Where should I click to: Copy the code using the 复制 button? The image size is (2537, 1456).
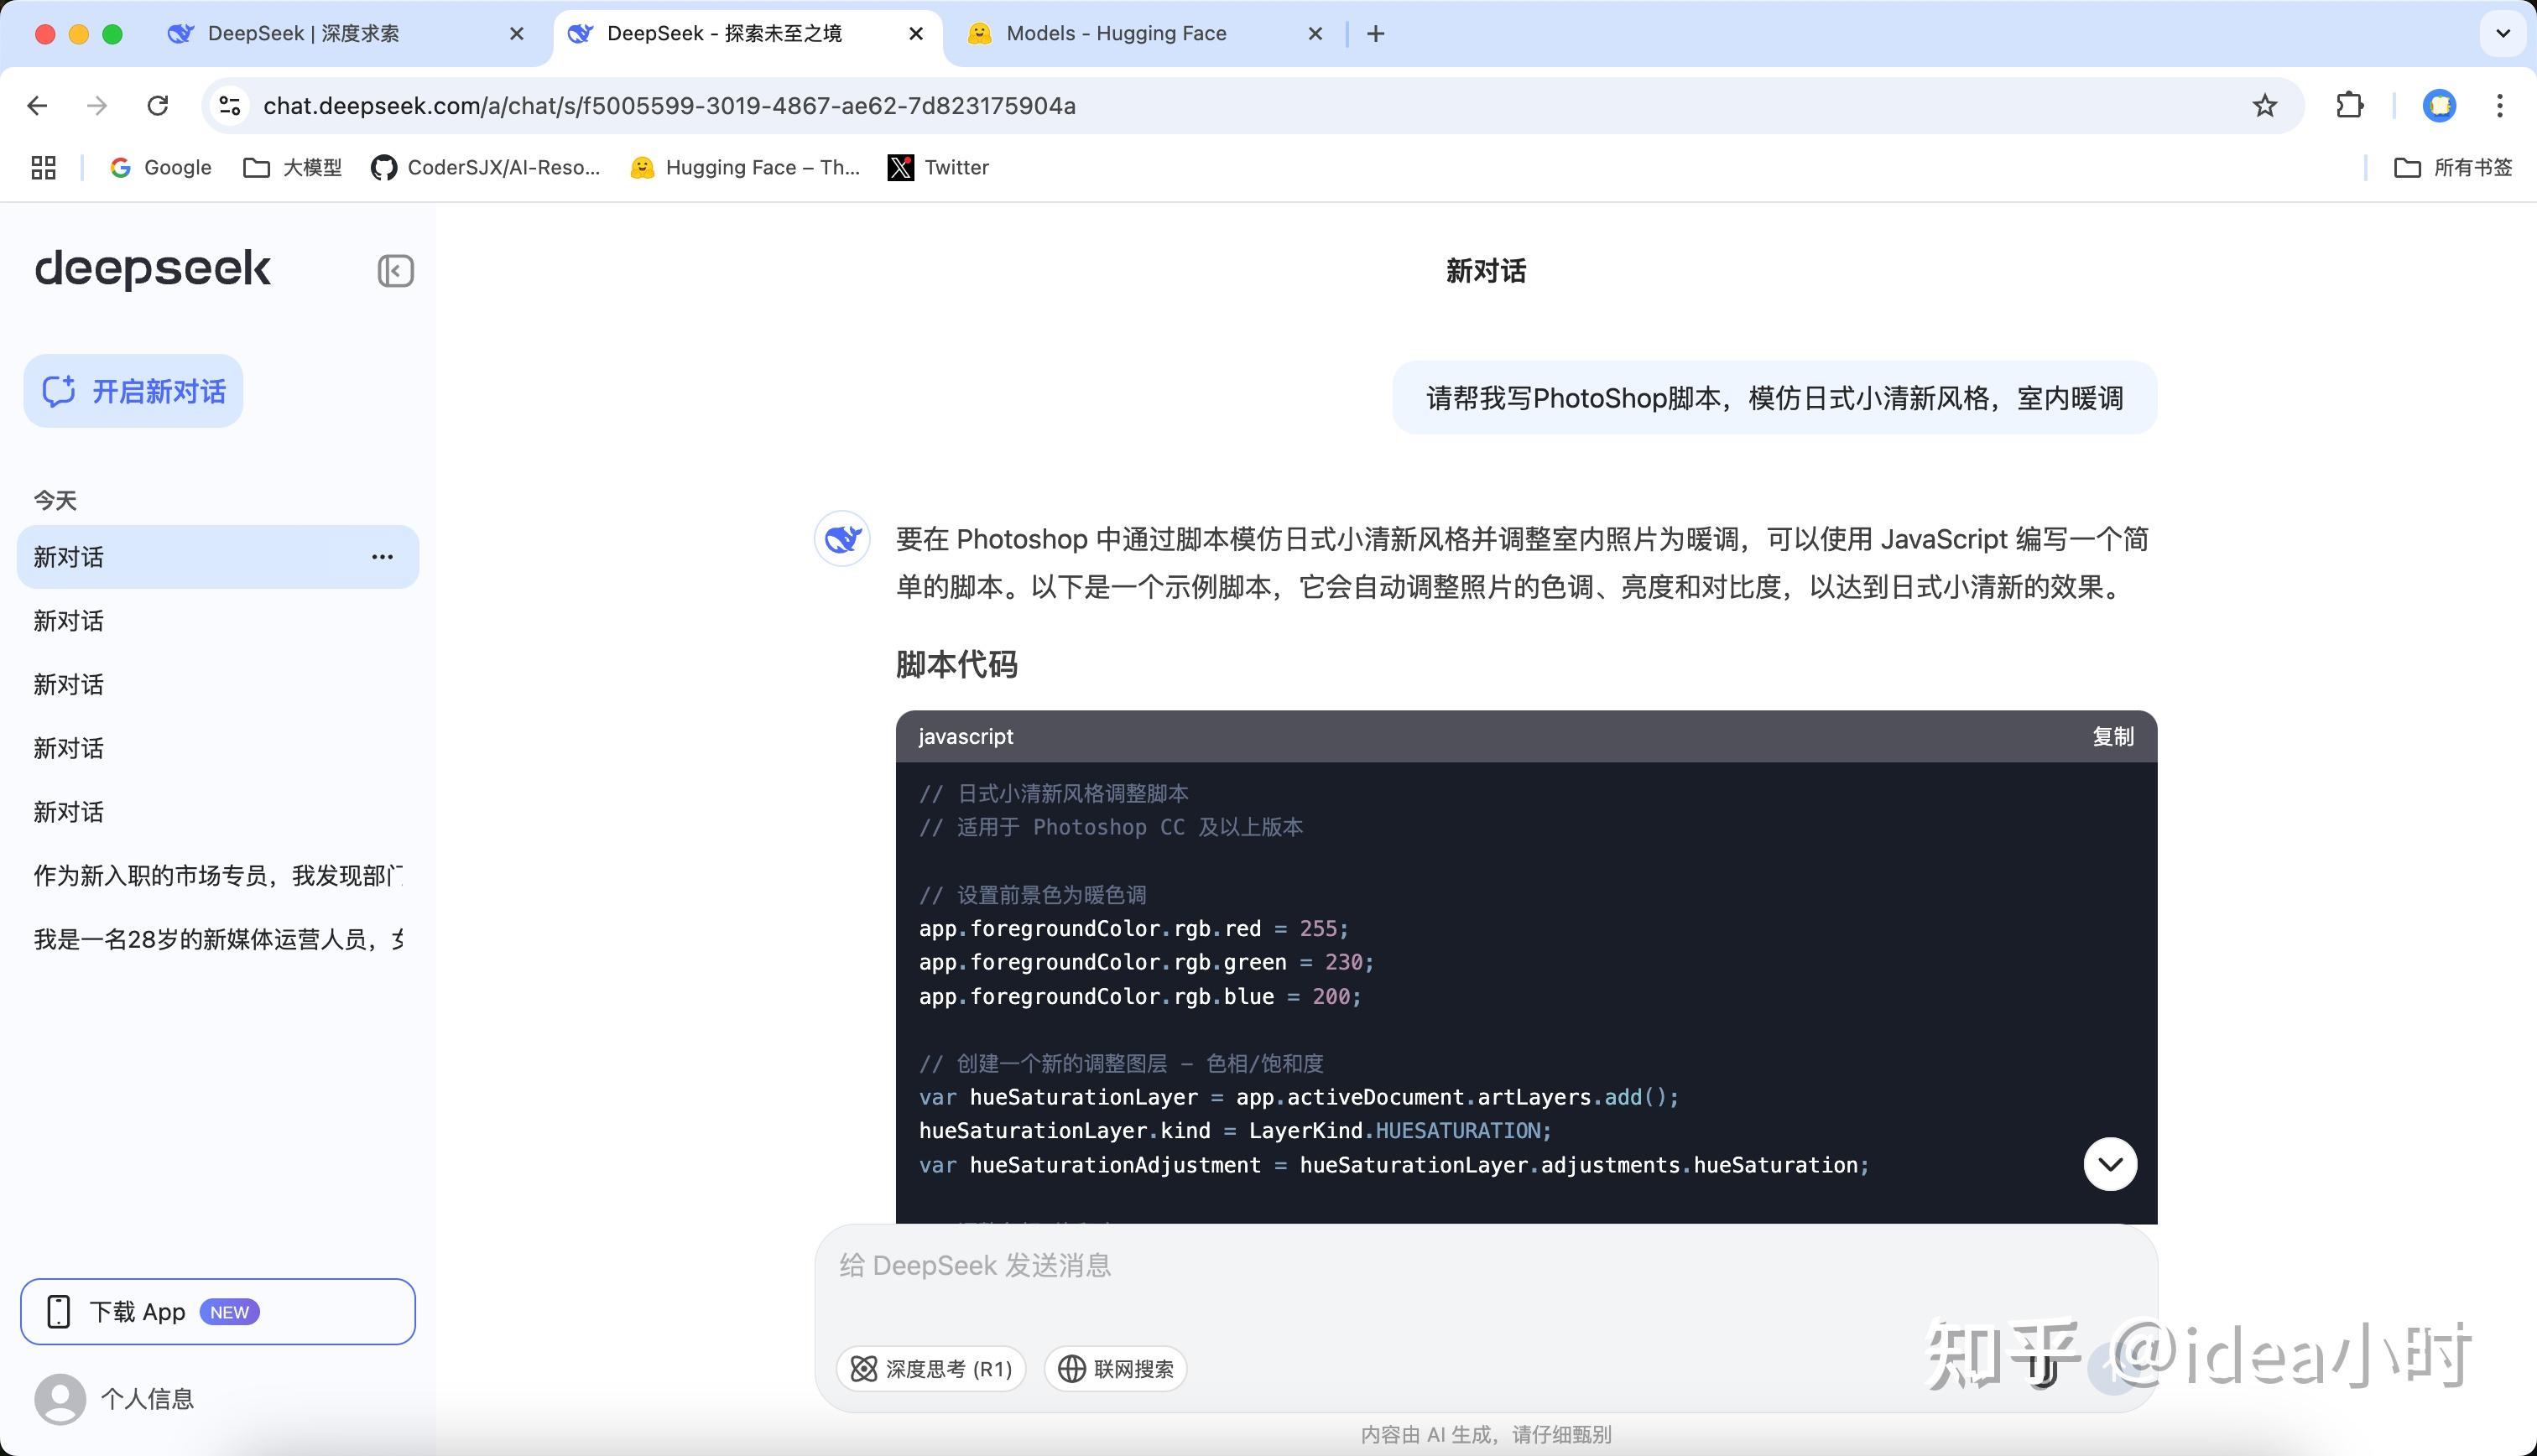tap(2112, 737)
